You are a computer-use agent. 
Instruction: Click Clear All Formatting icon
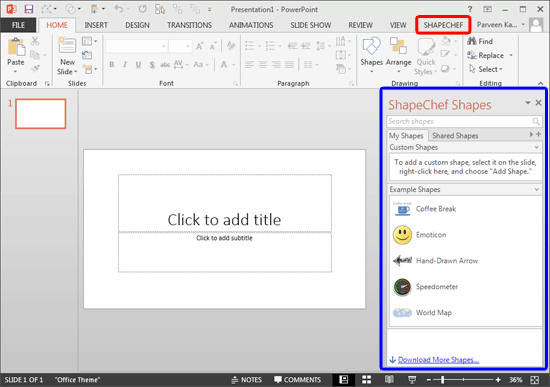coord(231,46)
